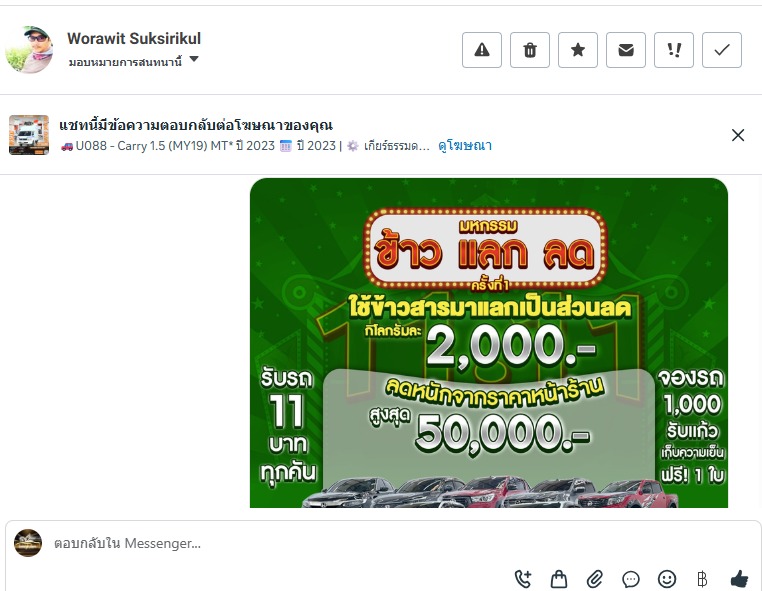
Task: Send a thumbs-up like
Action: click(739, 579)
